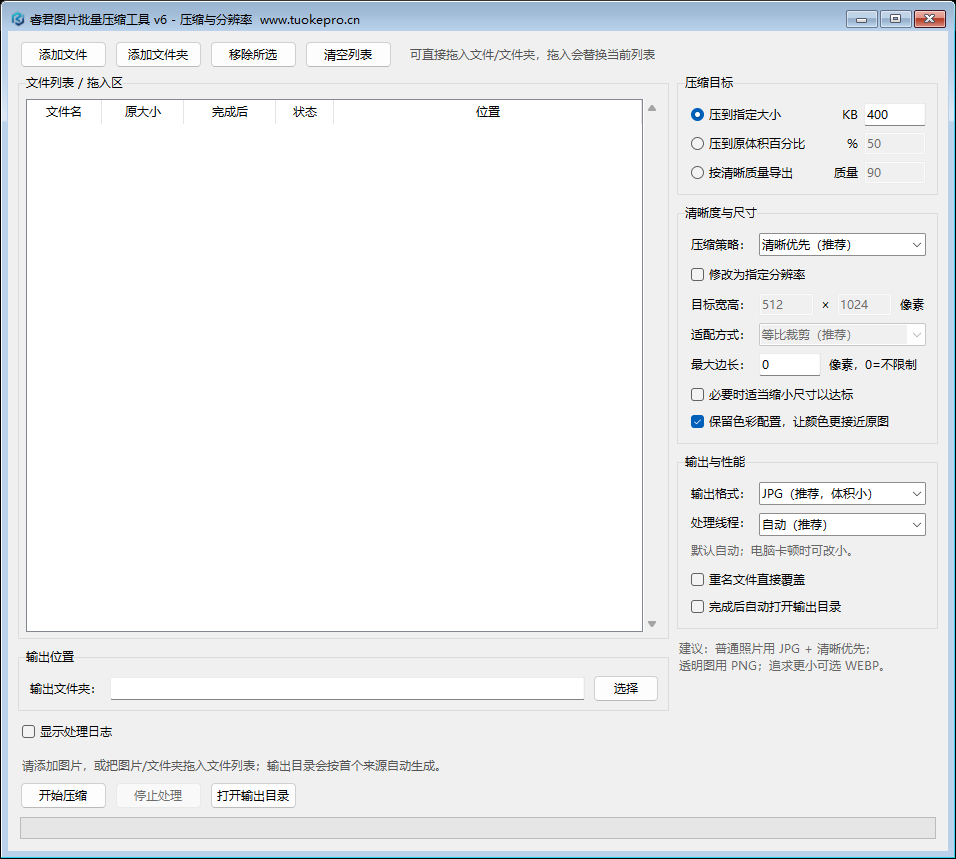Screen dimensions: 956x859
Task: Click the file list scroll-up arrow
Action: coord(652,108)
